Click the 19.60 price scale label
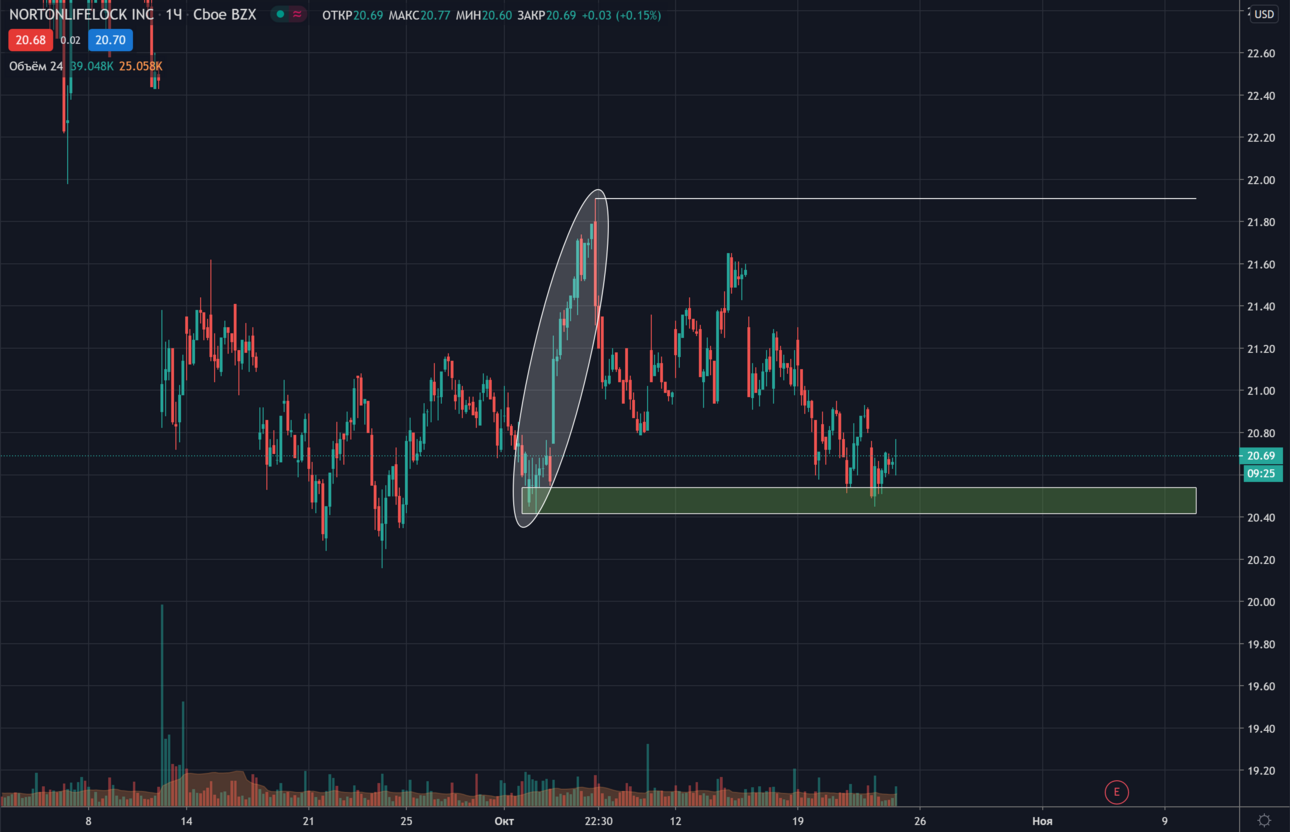 (1261, 687)
